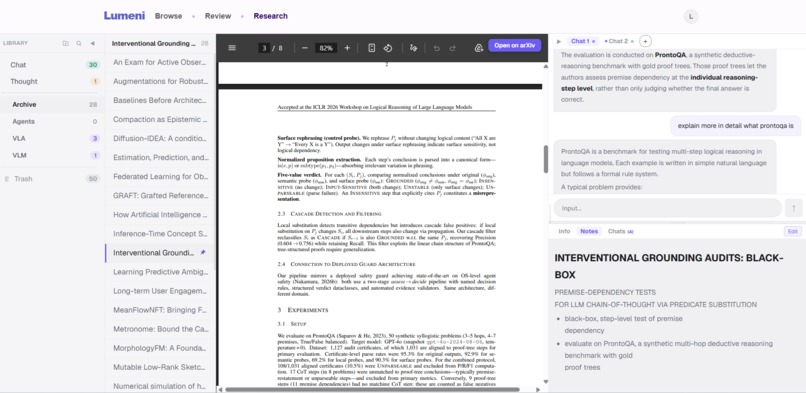This screenshot has height=393, width=806.
Task: Toggle the PDF viewer sidebar menu
Action: (232, 48)
